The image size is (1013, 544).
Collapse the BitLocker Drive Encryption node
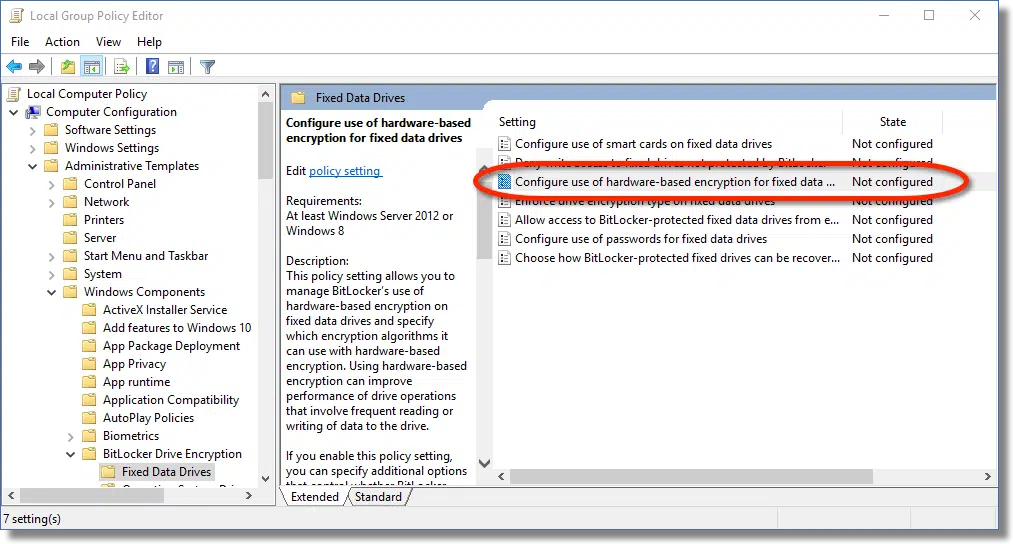coord(70,454)
